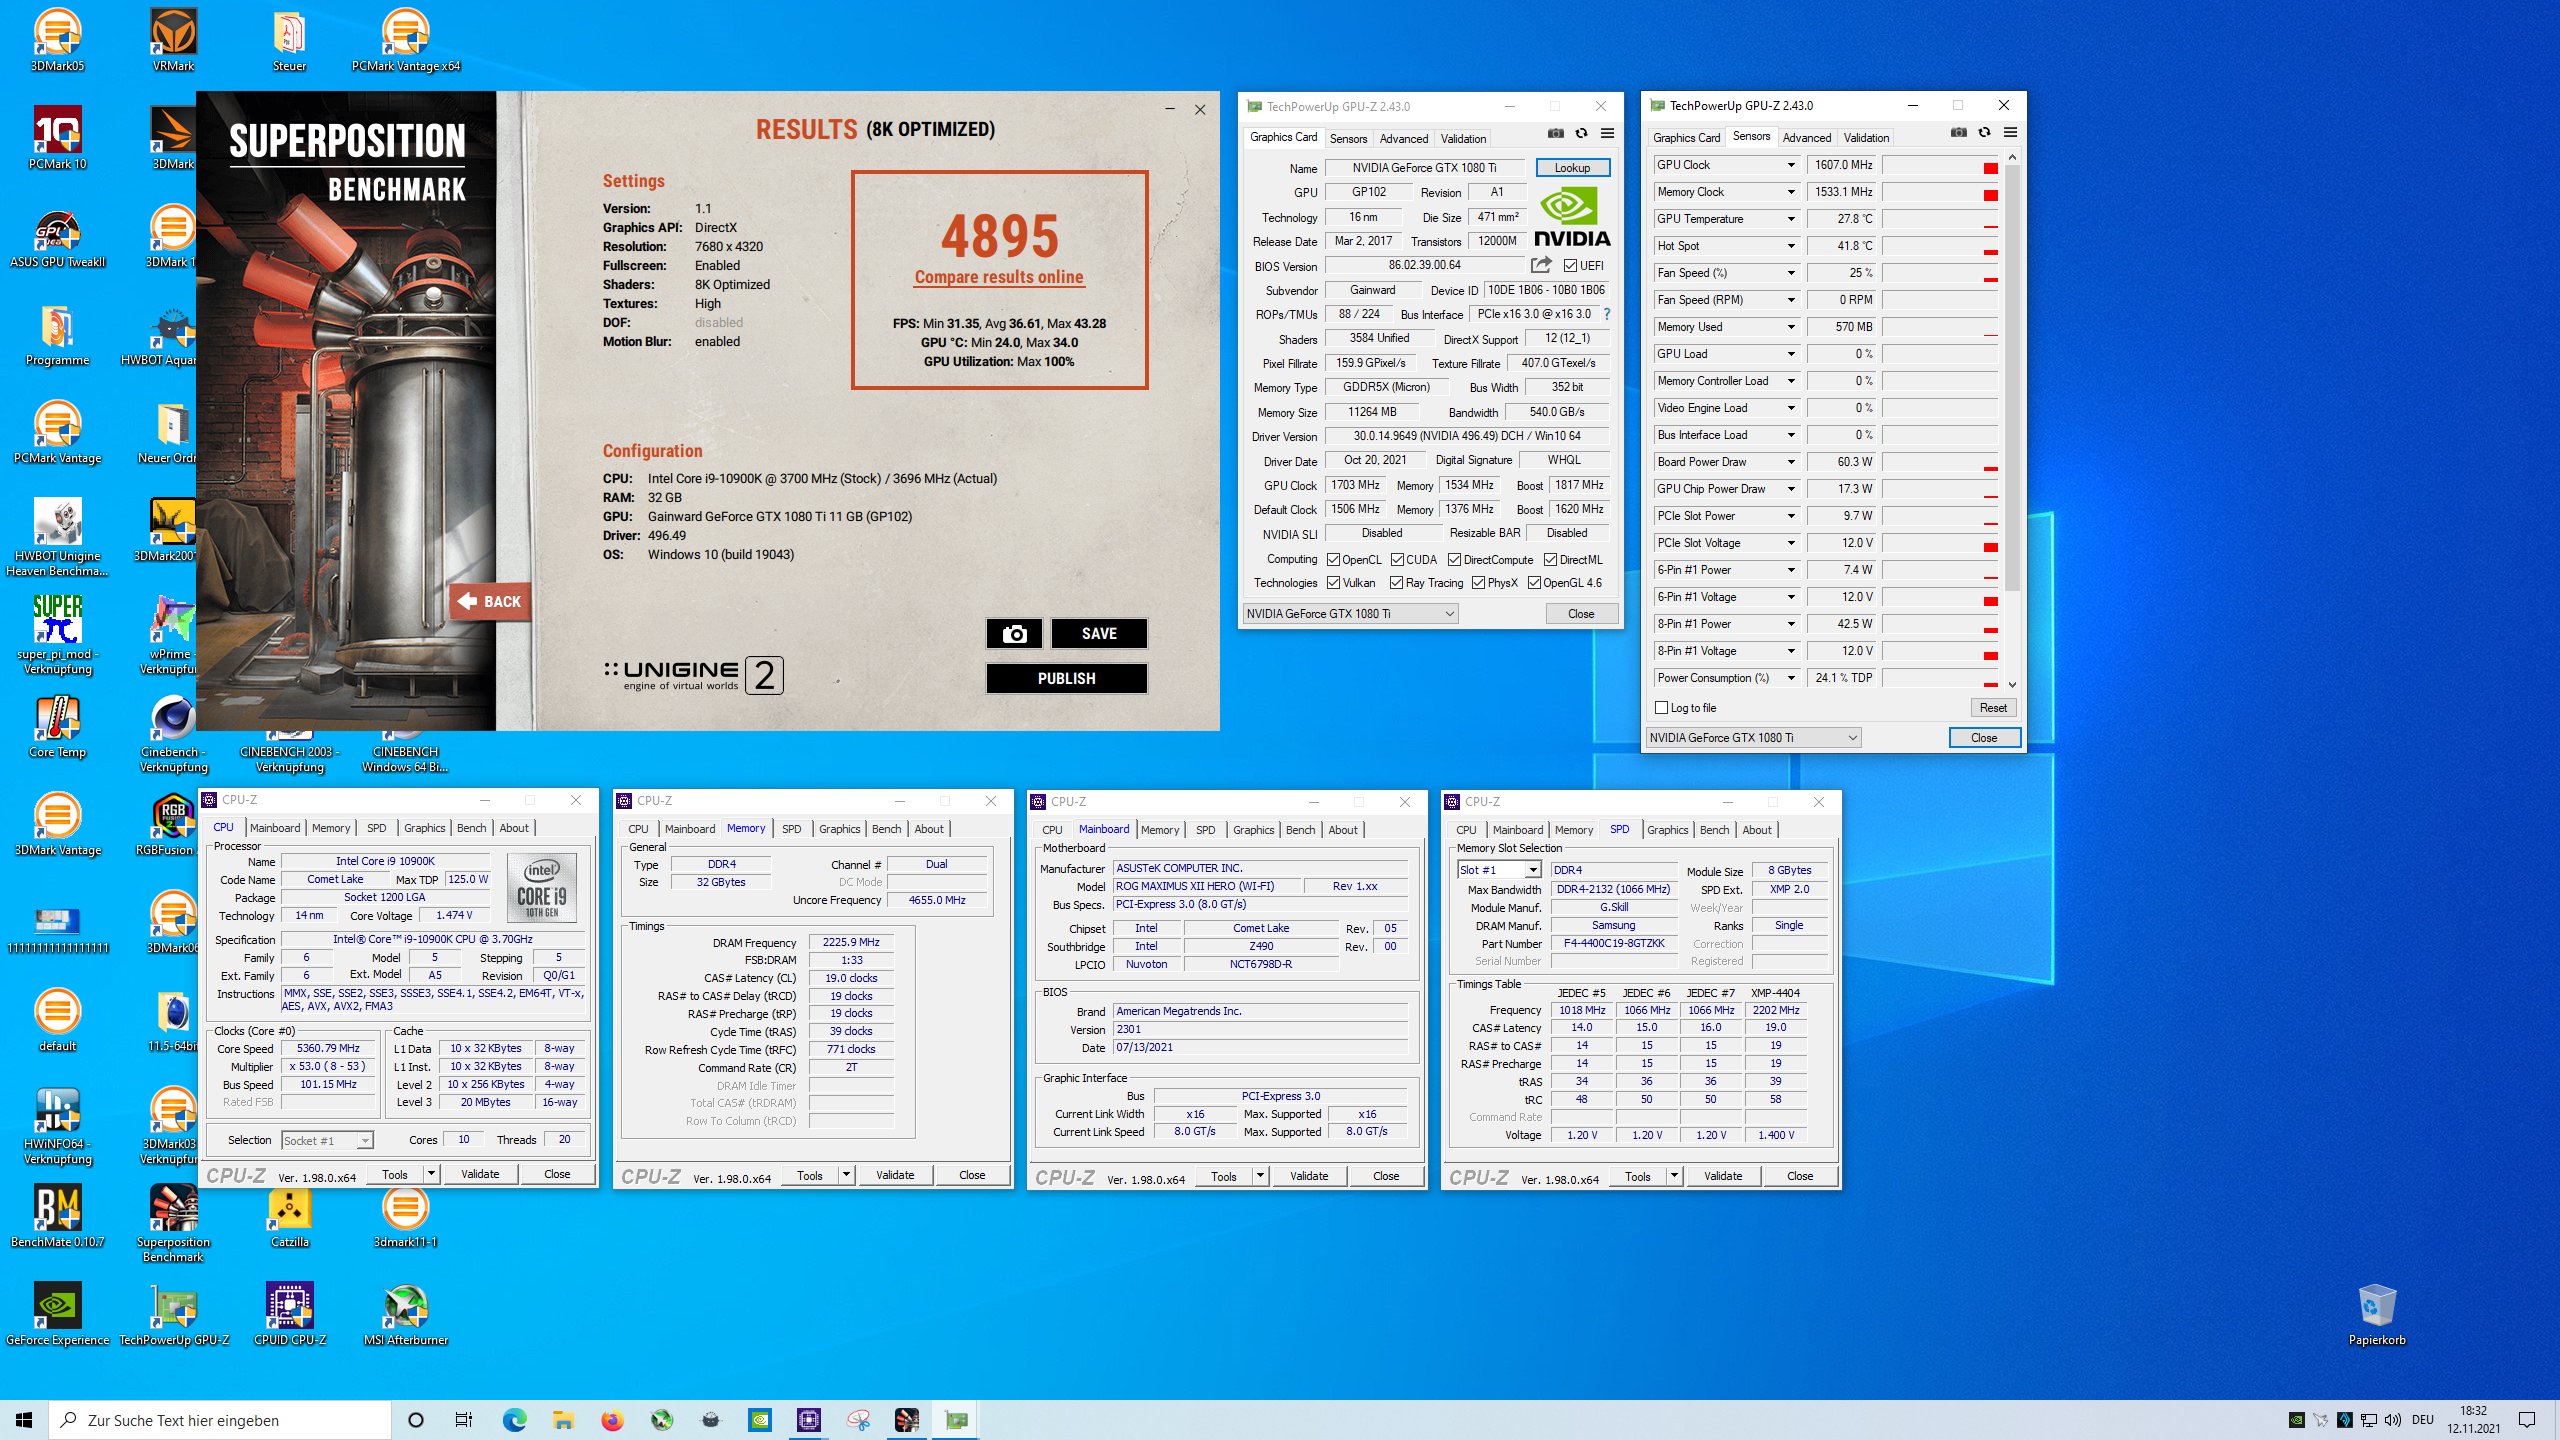Viewport: 2560px width, 1440px height.
Task: Open the Core Temp desktop icon
Action: [57, 726]
